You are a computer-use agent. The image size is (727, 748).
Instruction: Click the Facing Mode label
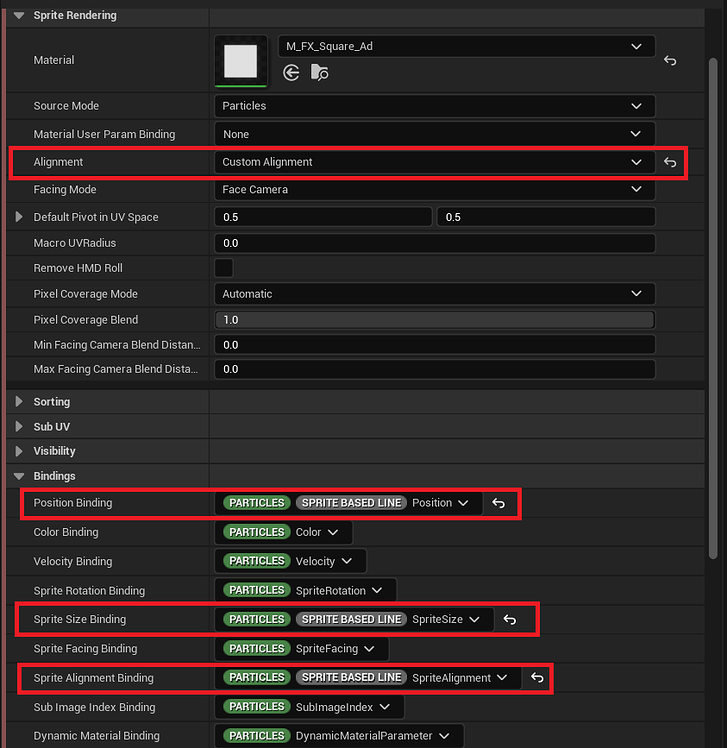[65, 189]
